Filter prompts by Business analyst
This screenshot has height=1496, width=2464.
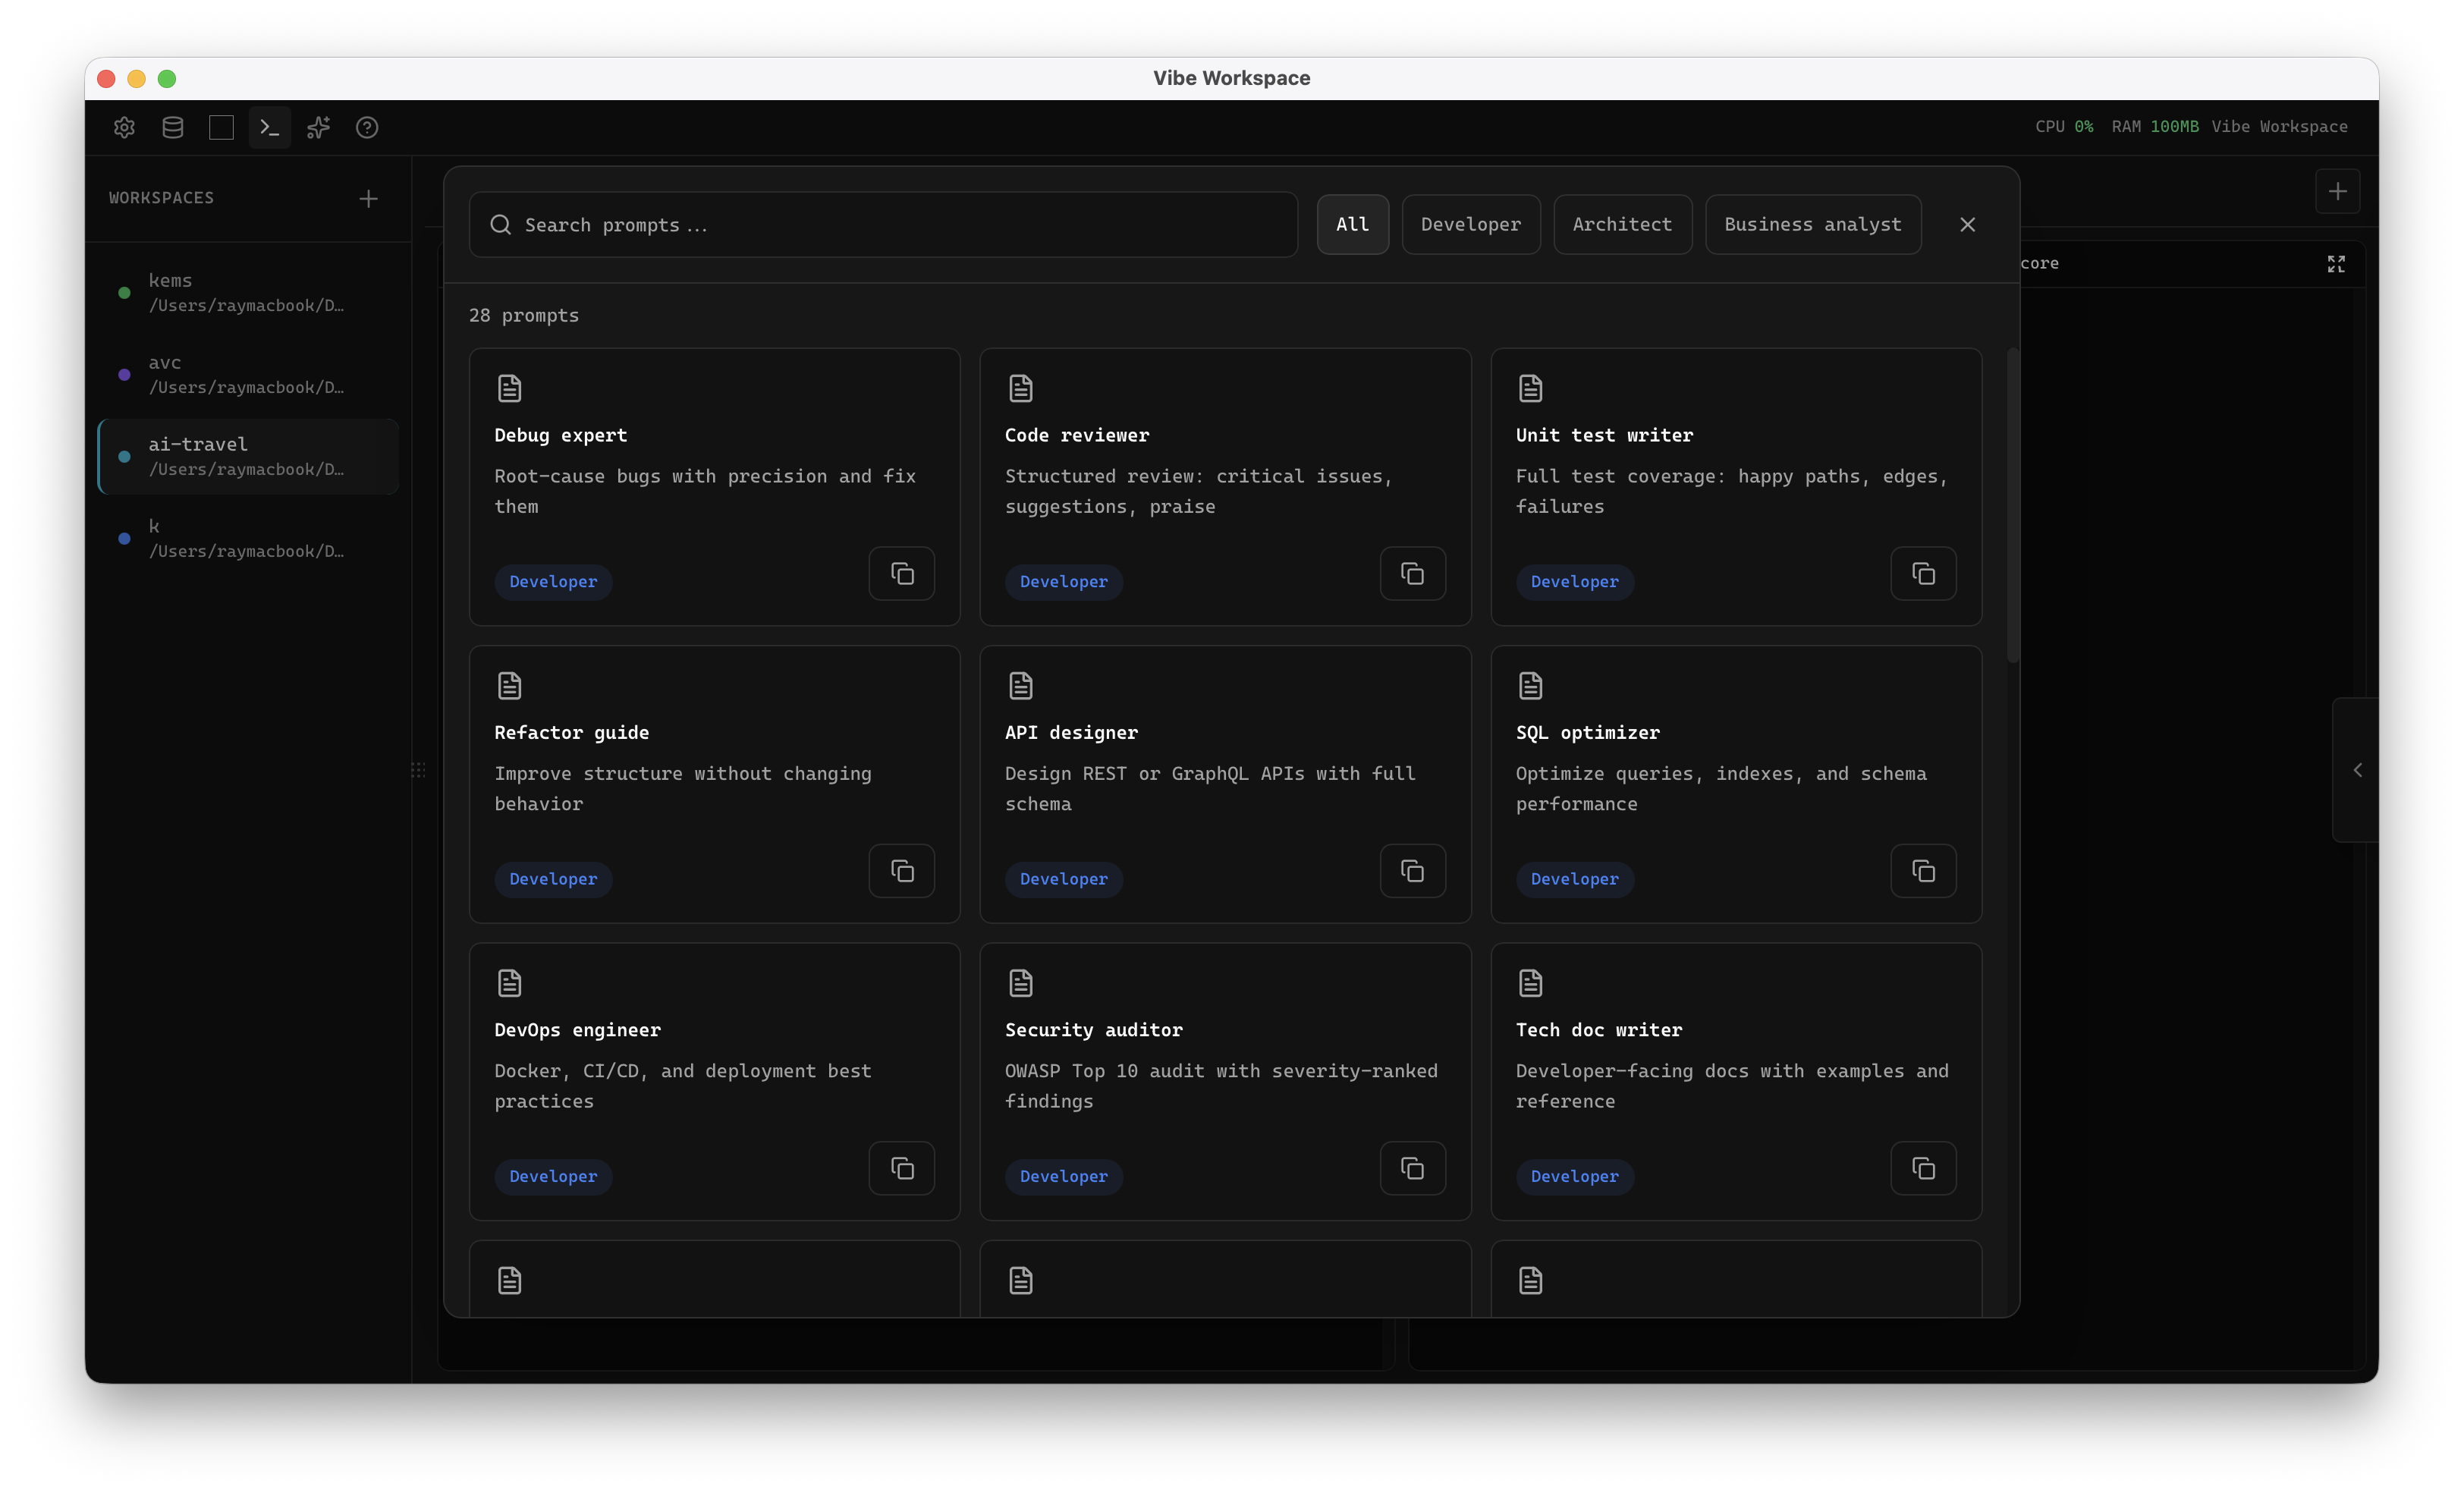(1812, 225)
